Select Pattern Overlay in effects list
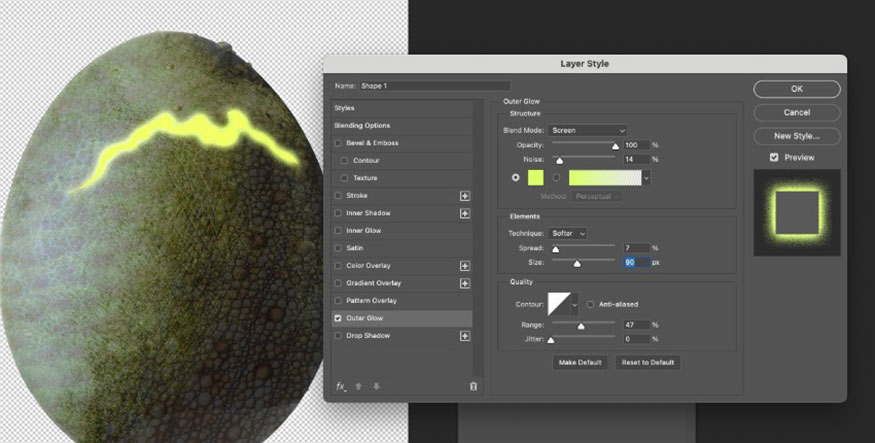The image size is (875, 443). pos(402,301)
